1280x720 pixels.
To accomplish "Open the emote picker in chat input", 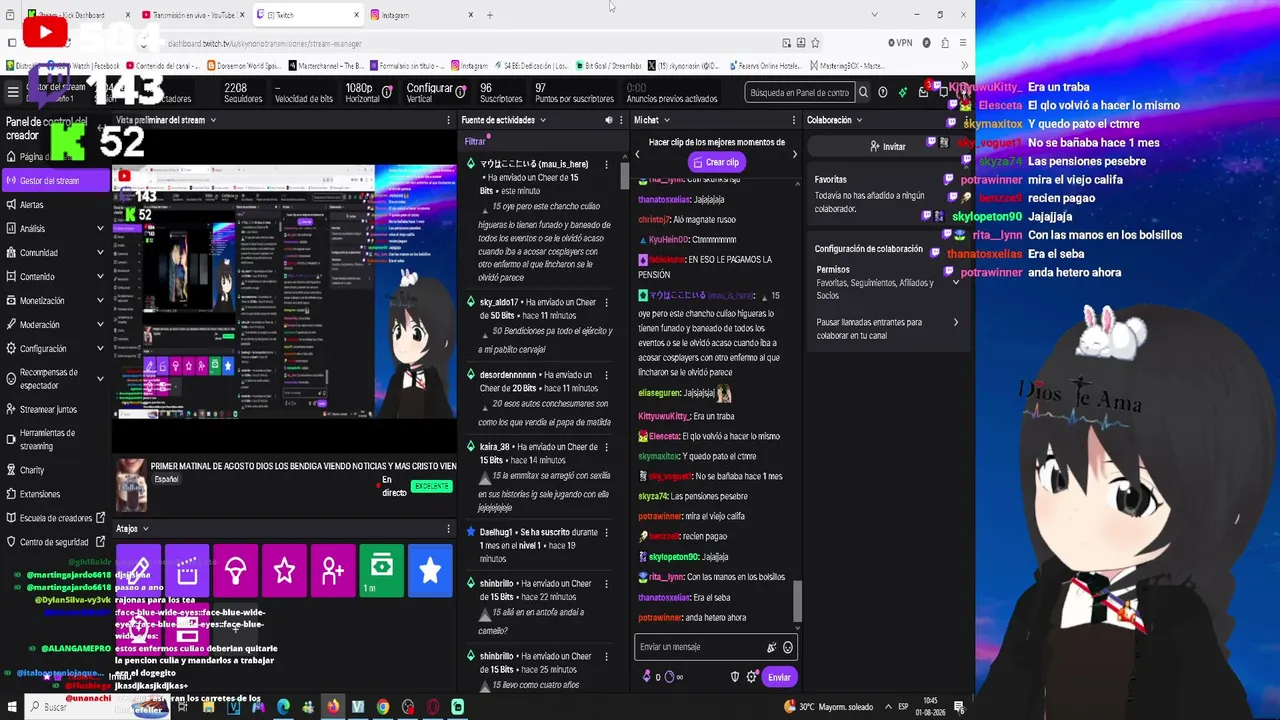I will click(x=788, y=647).
